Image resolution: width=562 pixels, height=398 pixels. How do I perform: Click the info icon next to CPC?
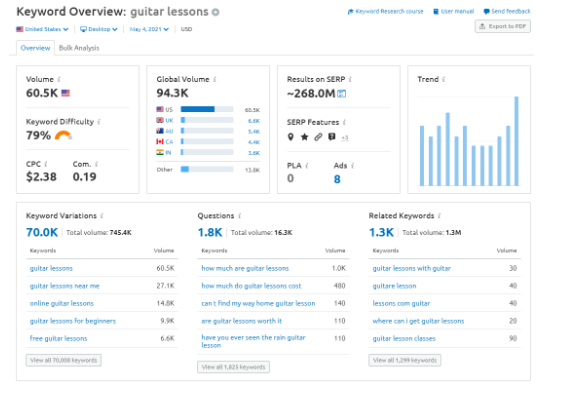point(46,164)
